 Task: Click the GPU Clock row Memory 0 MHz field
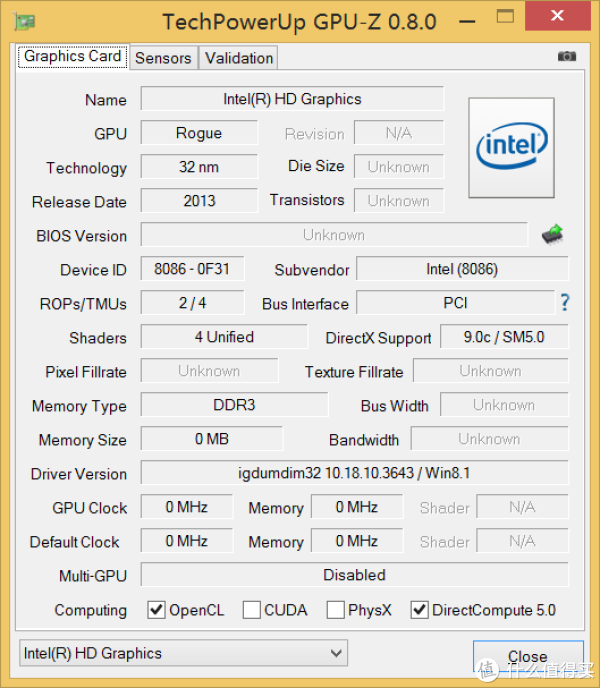click(357, 507)
